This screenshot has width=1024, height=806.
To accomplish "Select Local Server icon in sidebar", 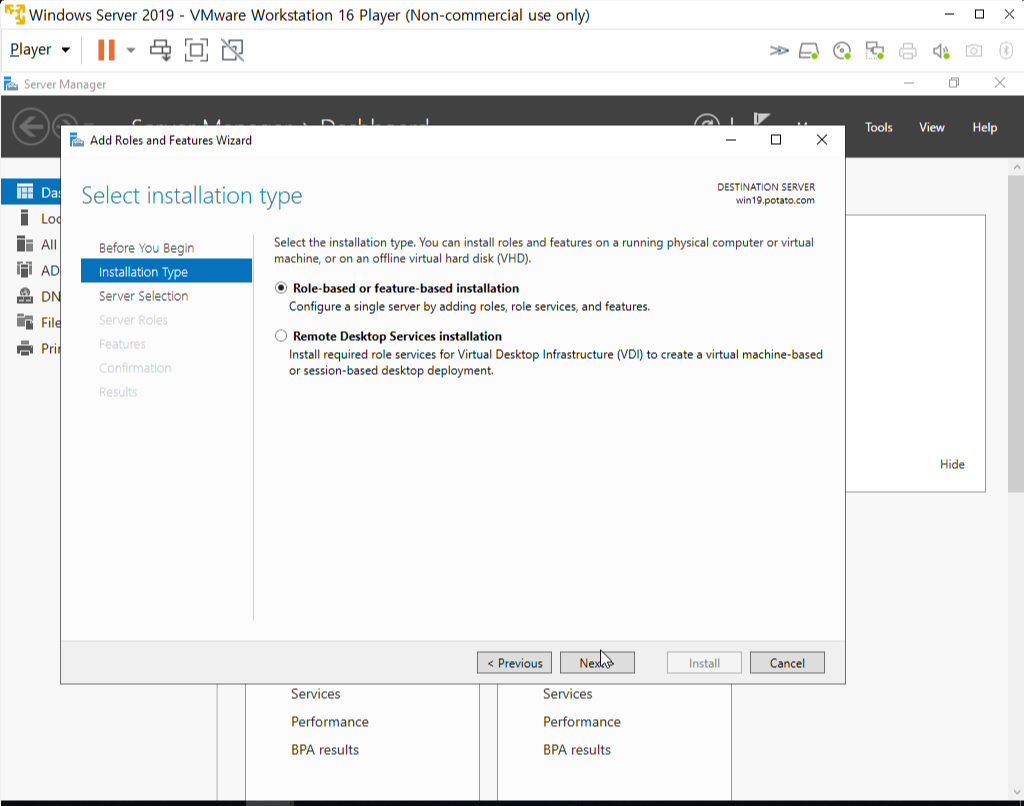I will point(25,218).
